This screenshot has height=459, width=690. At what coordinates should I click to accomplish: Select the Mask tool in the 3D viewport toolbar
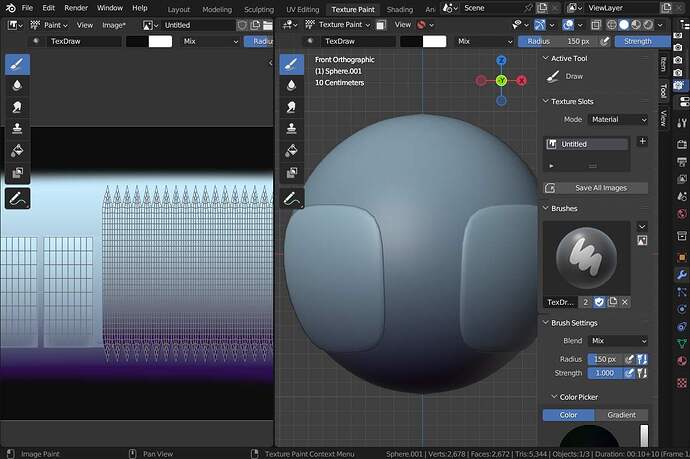[x=291, y=173]
